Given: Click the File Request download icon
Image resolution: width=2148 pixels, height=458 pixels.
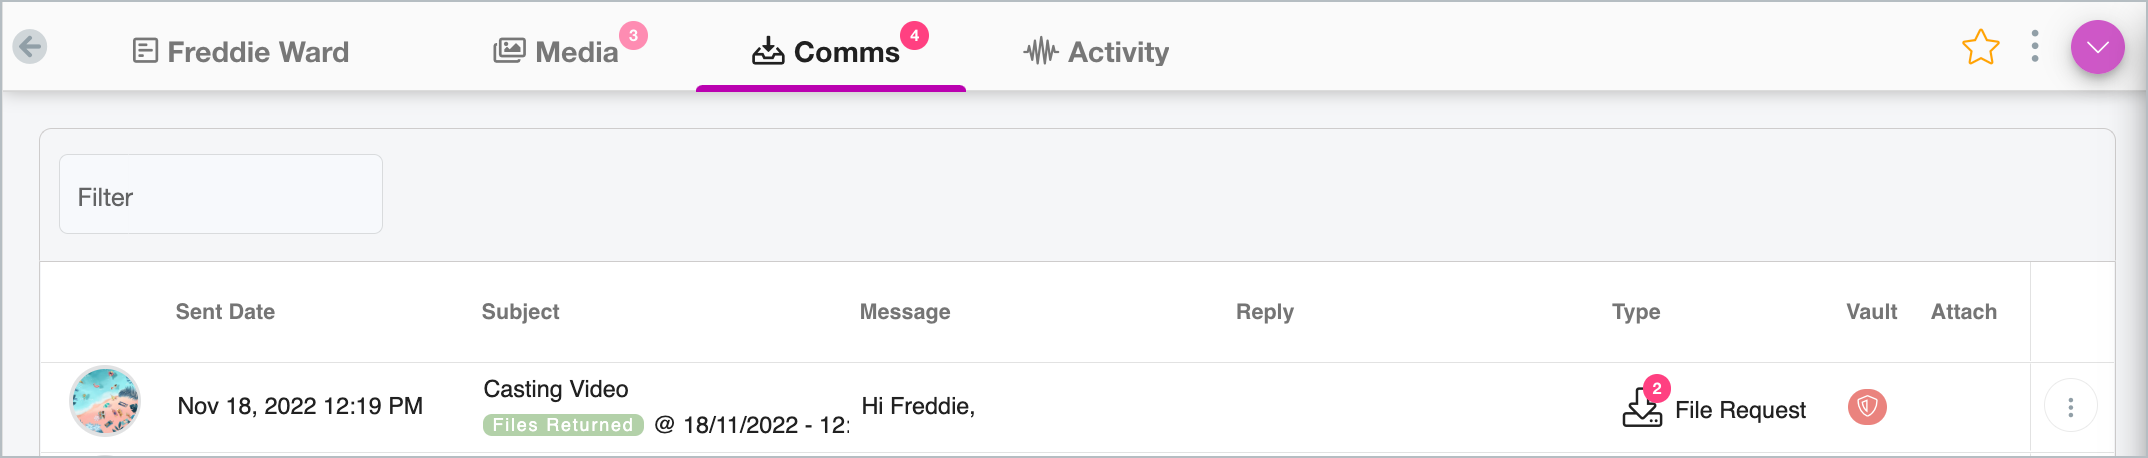Looking at the screenshot, I should click(x=1641, y=407).
